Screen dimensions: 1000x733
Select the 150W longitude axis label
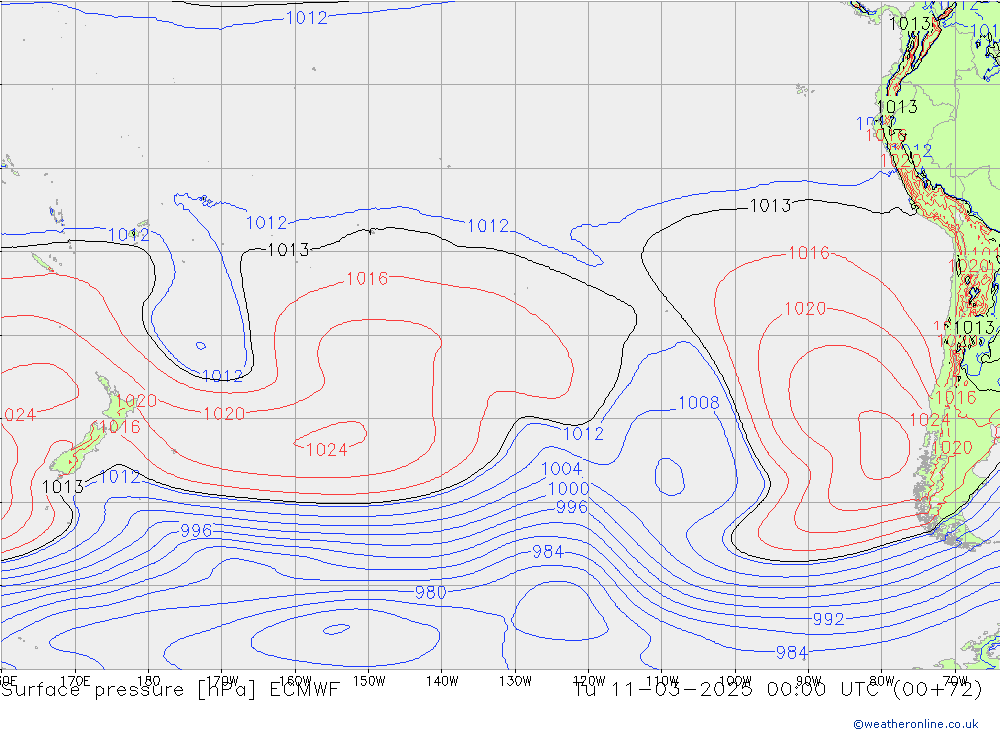click(x=369, y=681)
